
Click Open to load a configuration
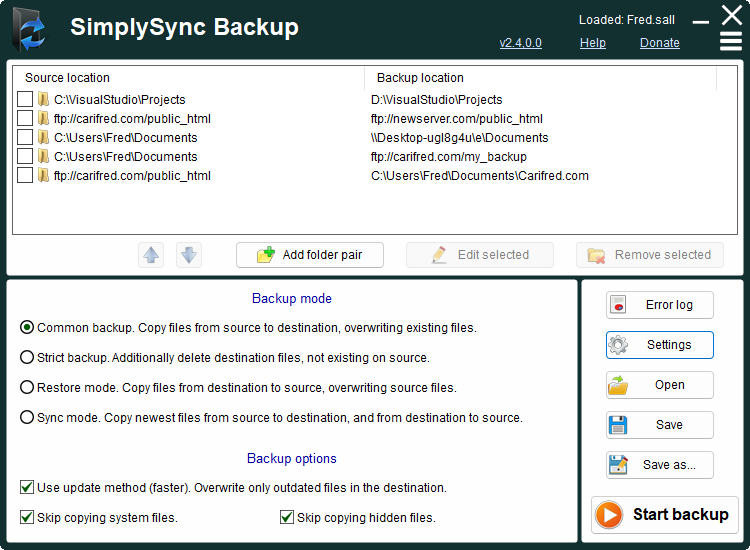tap(659, 385)
